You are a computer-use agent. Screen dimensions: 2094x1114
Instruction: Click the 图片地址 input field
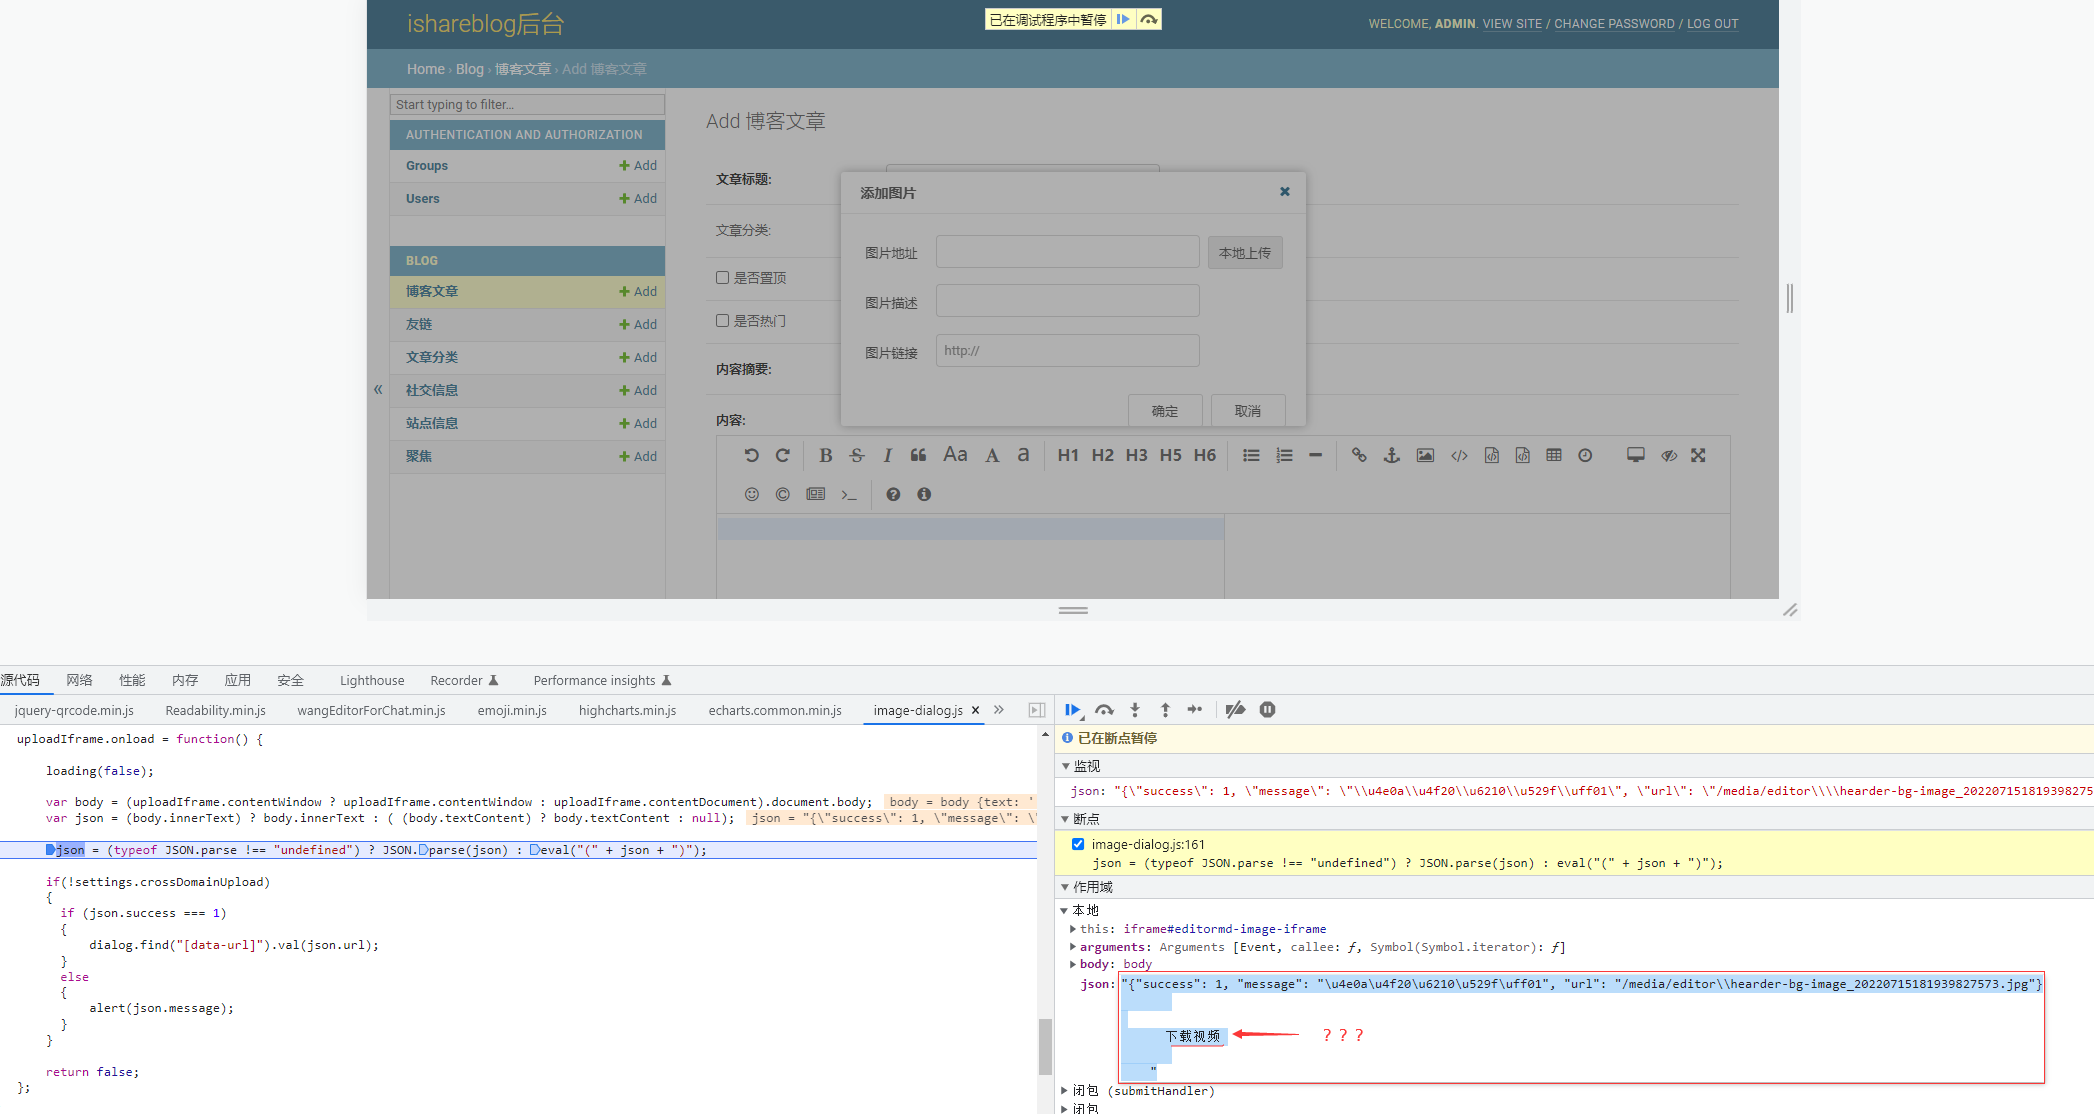pyautogui.click(x=1067, y=252)
